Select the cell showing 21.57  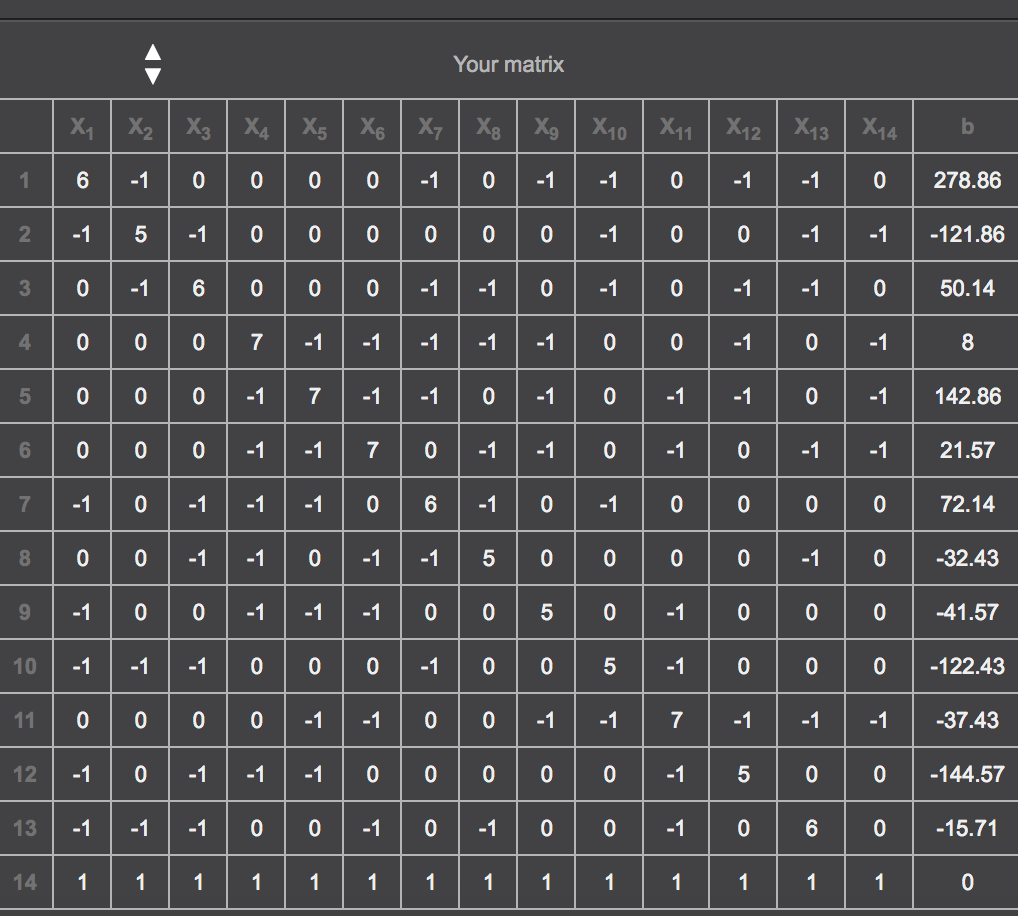coord(966,450)
